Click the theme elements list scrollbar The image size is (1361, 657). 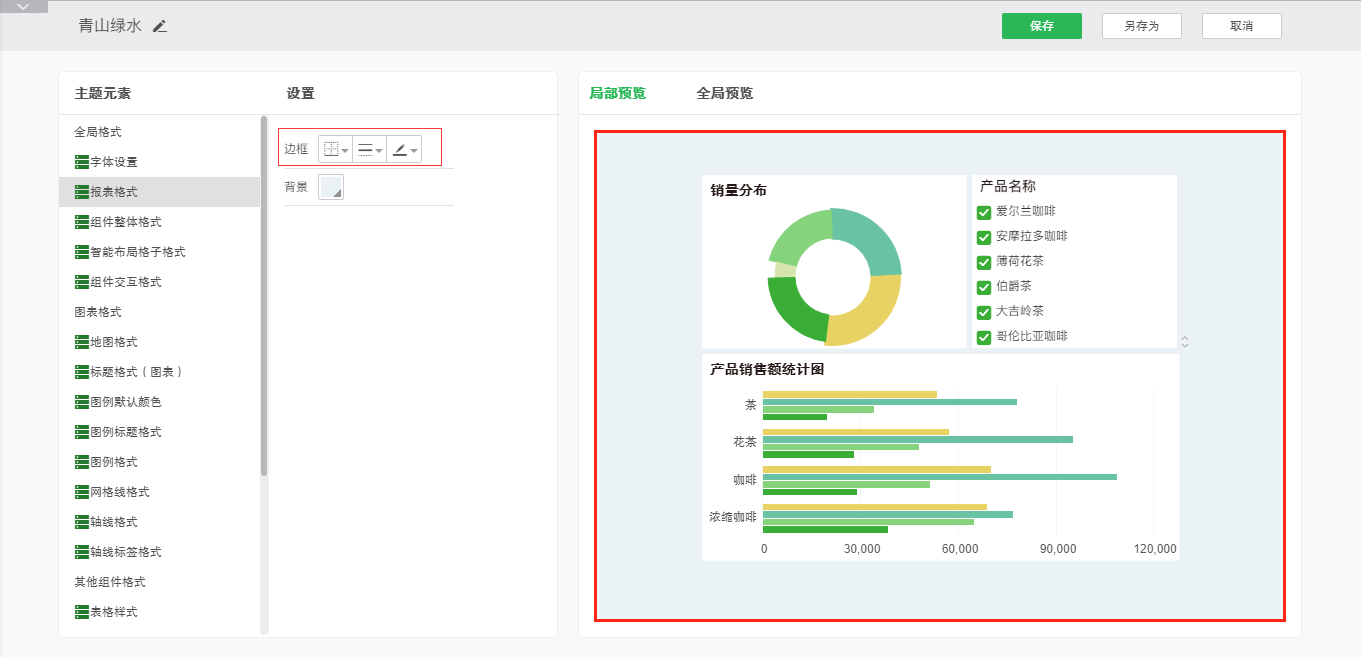(x=264, y=300)
